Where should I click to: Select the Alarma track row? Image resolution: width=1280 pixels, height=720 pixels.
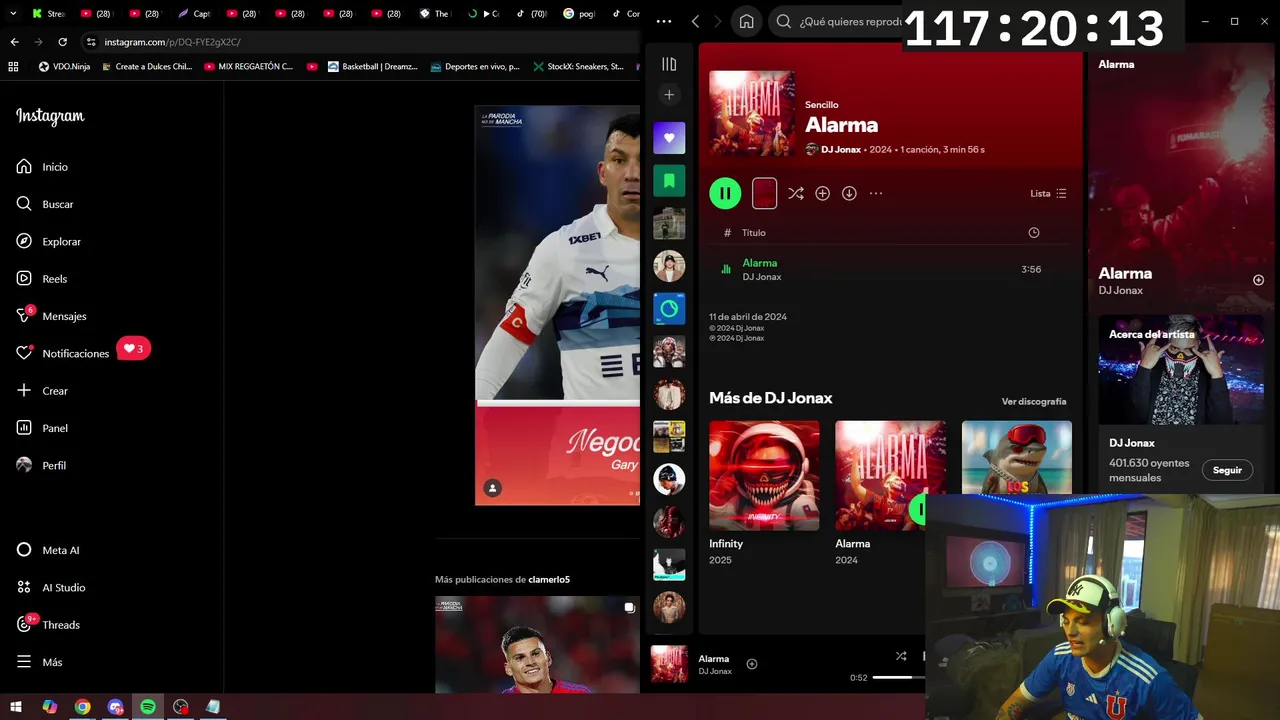click(889, 269)
